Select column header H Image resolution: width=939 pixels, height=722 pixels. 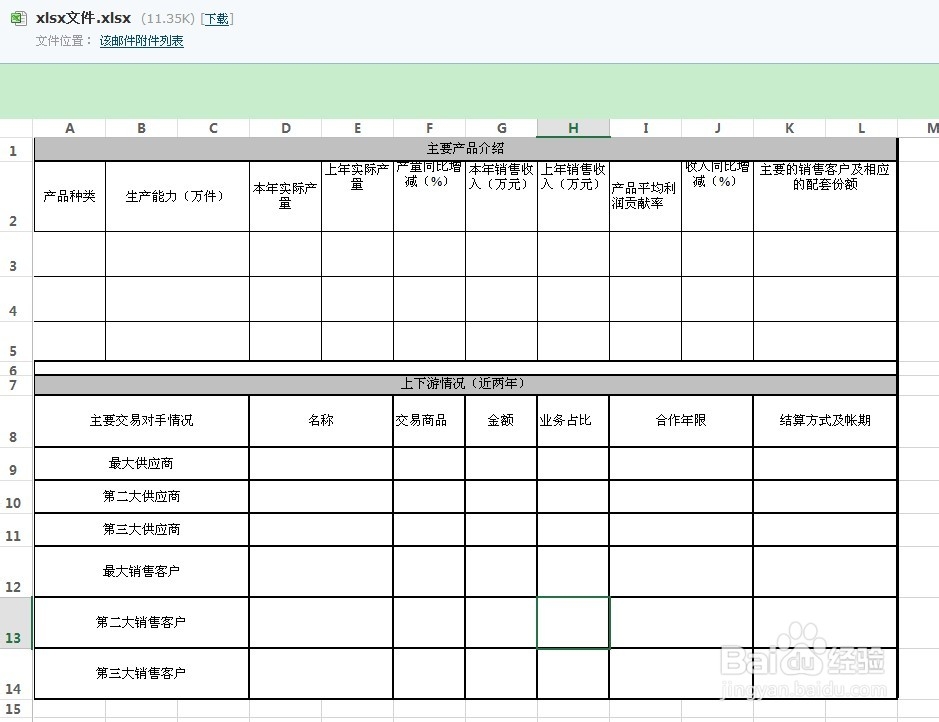coord(572,128)
